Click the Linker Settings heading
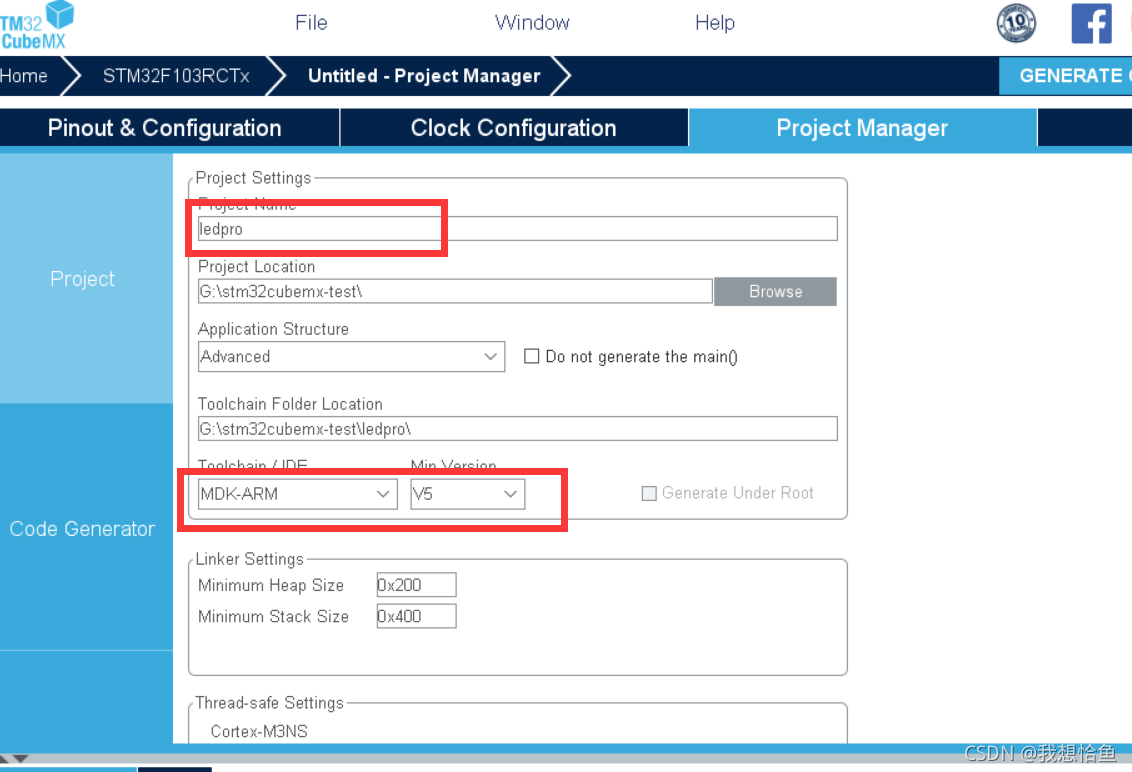Screen dimensions: 1132x772 tap(250, 559)
